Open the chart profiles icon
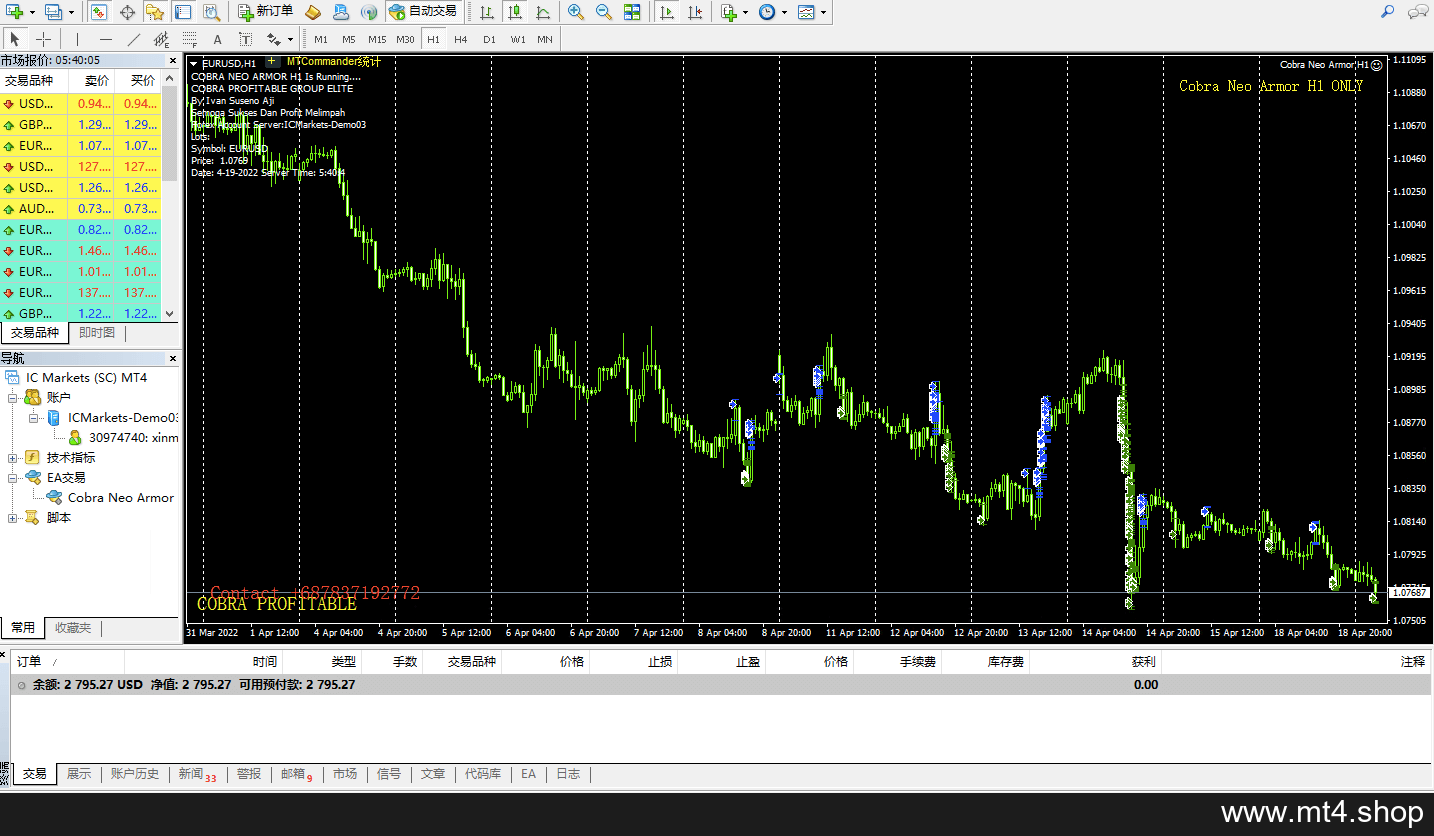The height and width of the screenshot is (836, 1434). coord(52,12)
